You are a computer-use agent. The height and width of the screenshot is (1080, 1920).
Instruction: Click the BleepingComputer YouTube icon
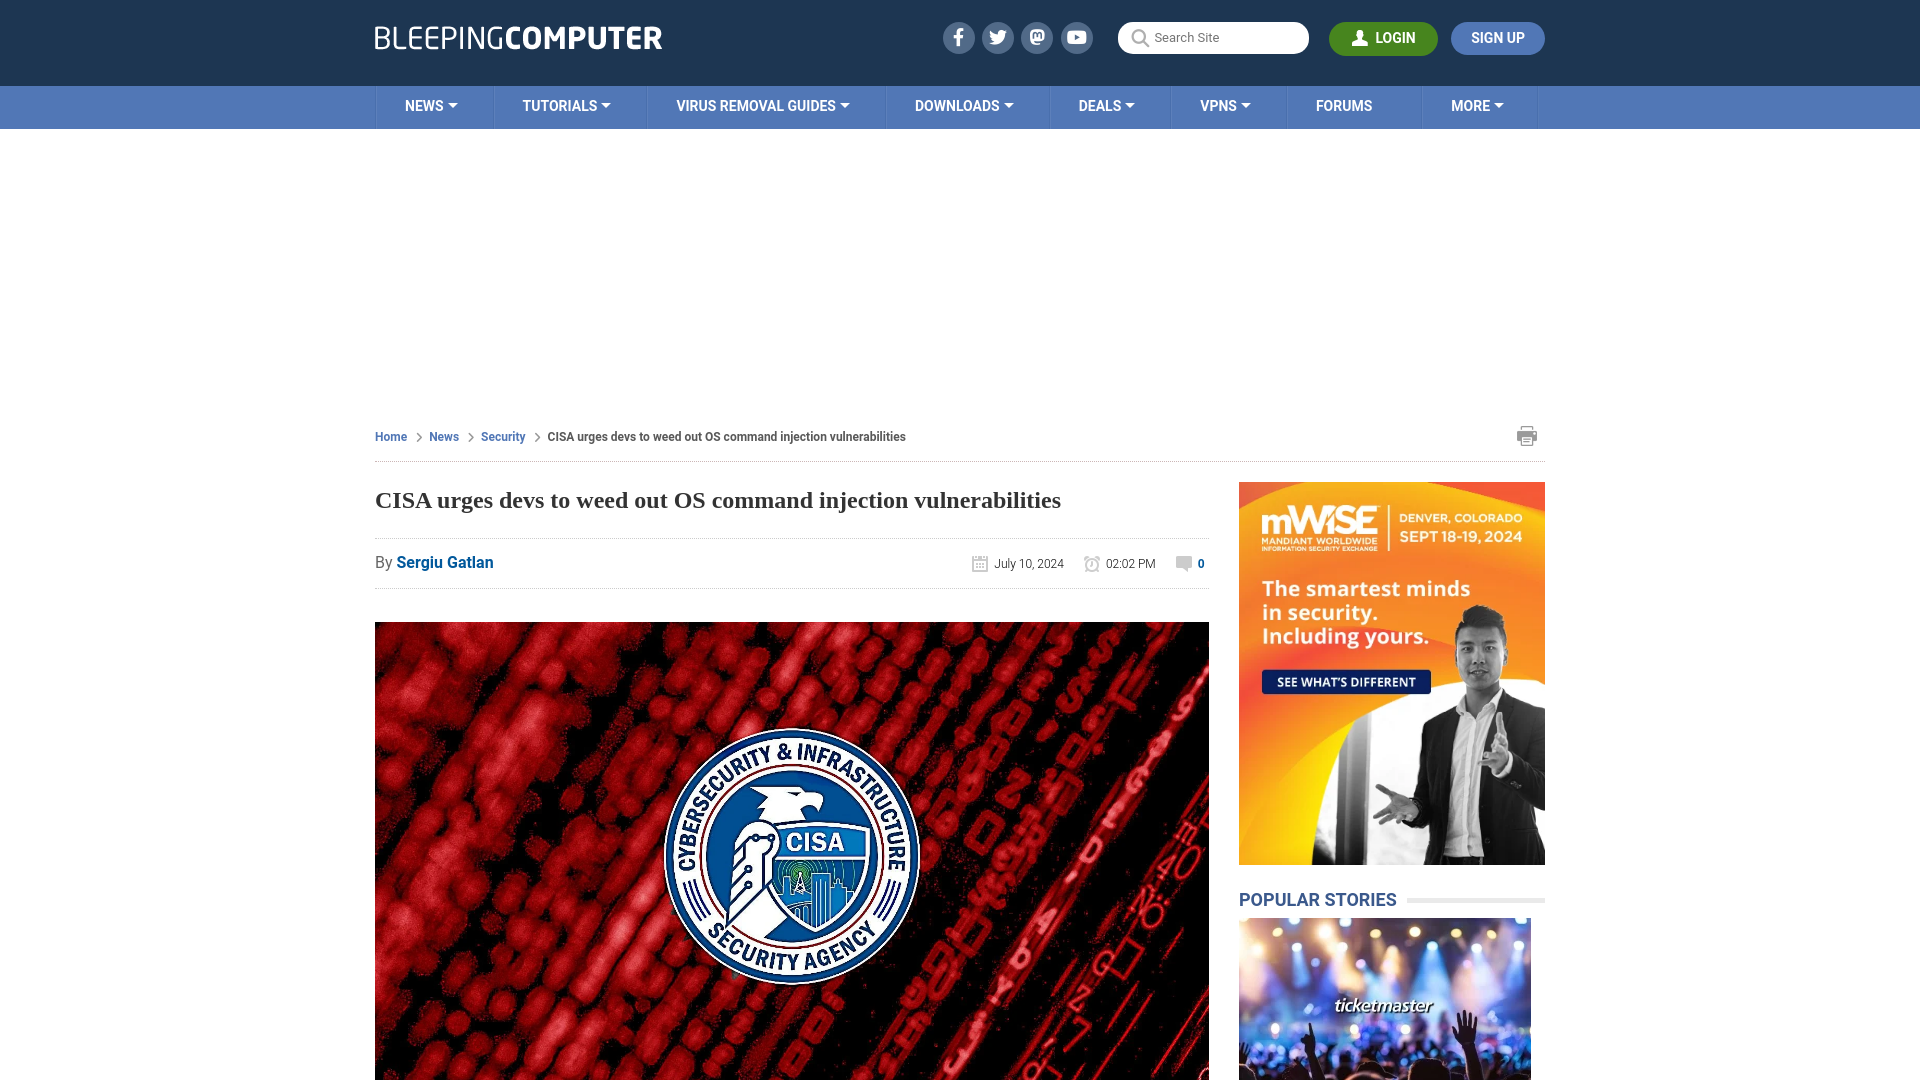(x=1076, y=37)
